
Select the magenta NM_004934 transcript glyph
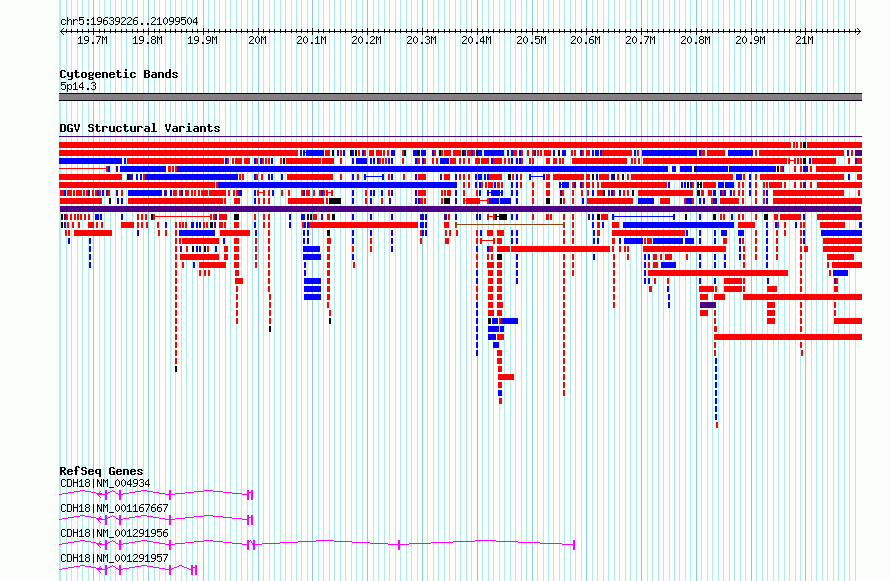point(156,495)
